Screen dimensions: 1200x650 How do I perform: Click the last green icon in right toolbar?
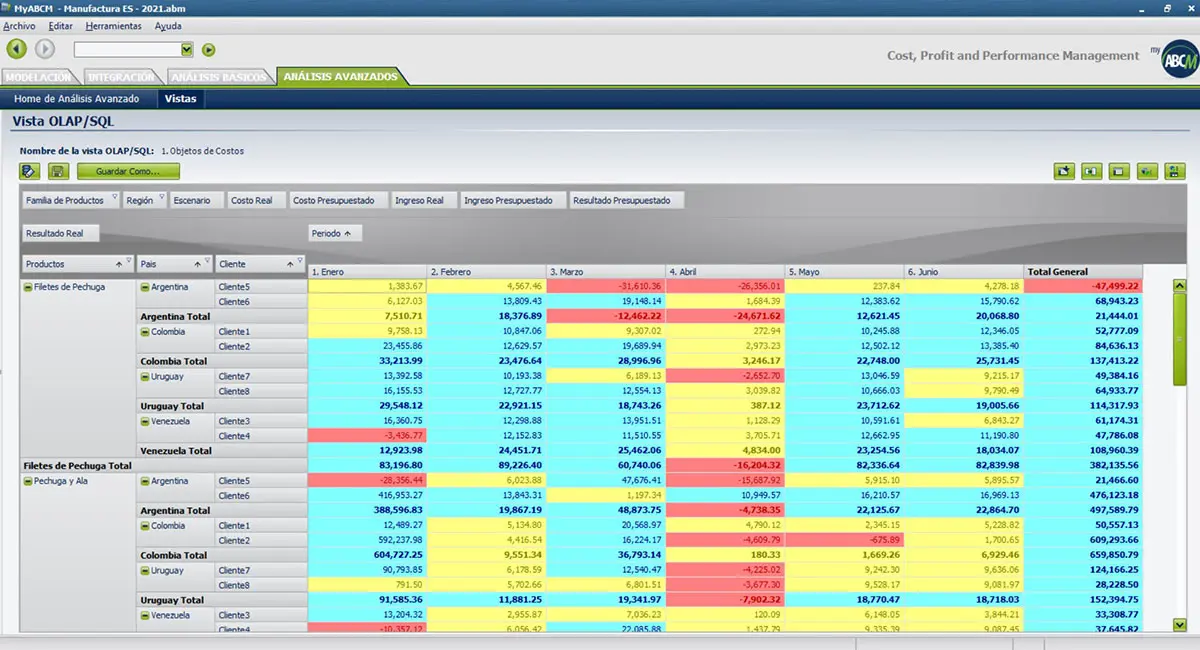[x=1175, y=172]
